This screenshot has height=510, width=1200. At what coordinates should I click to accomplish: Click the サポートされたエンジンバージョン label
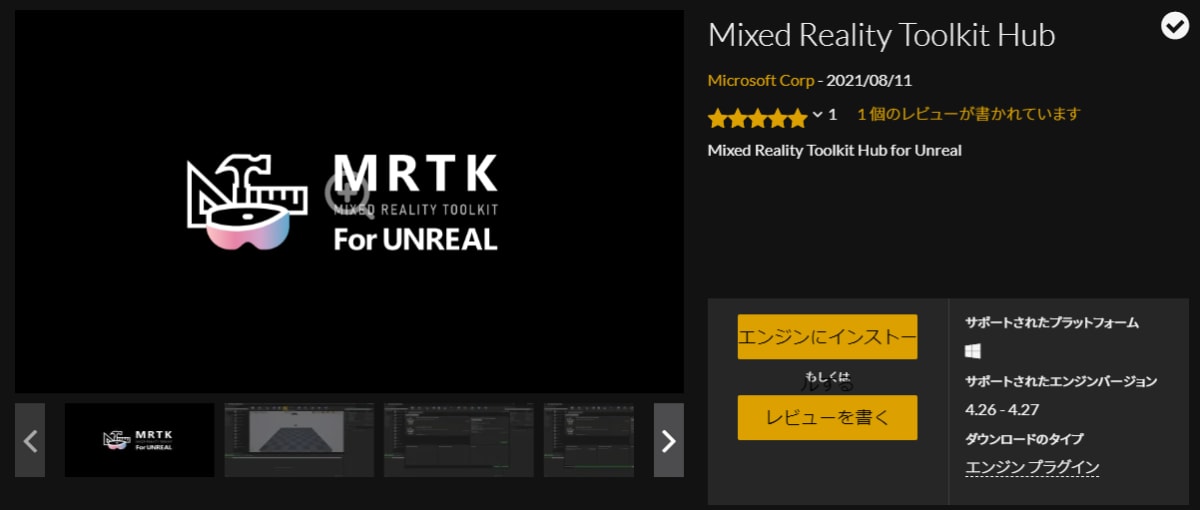[x=1061, y=381]
